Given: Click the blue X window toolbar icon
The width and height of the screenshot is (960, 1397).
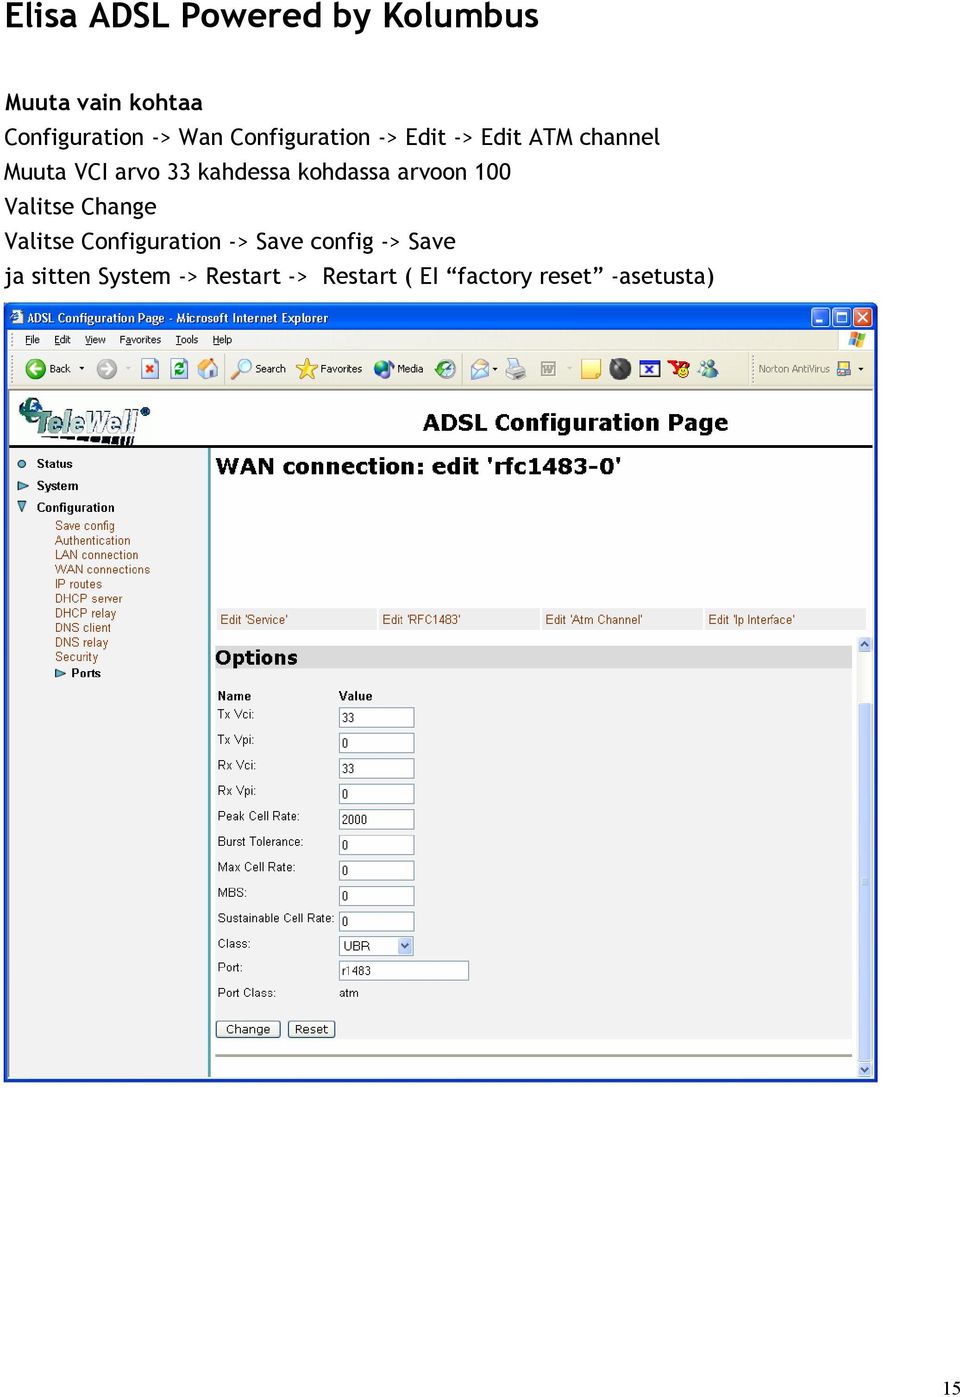Looking at the screenshot, I should point(650,369).
